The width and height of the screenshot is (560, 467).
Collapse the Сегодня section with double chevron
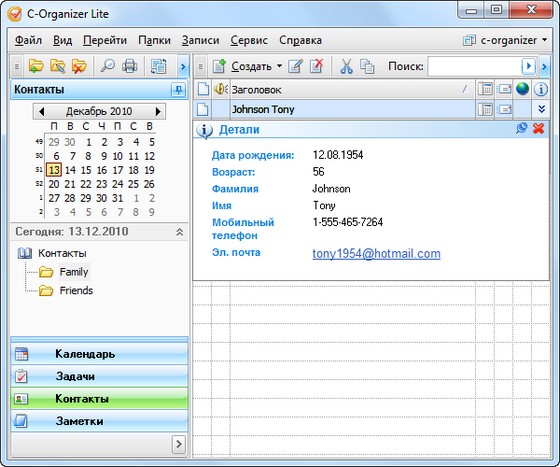[x=180, y=232]
